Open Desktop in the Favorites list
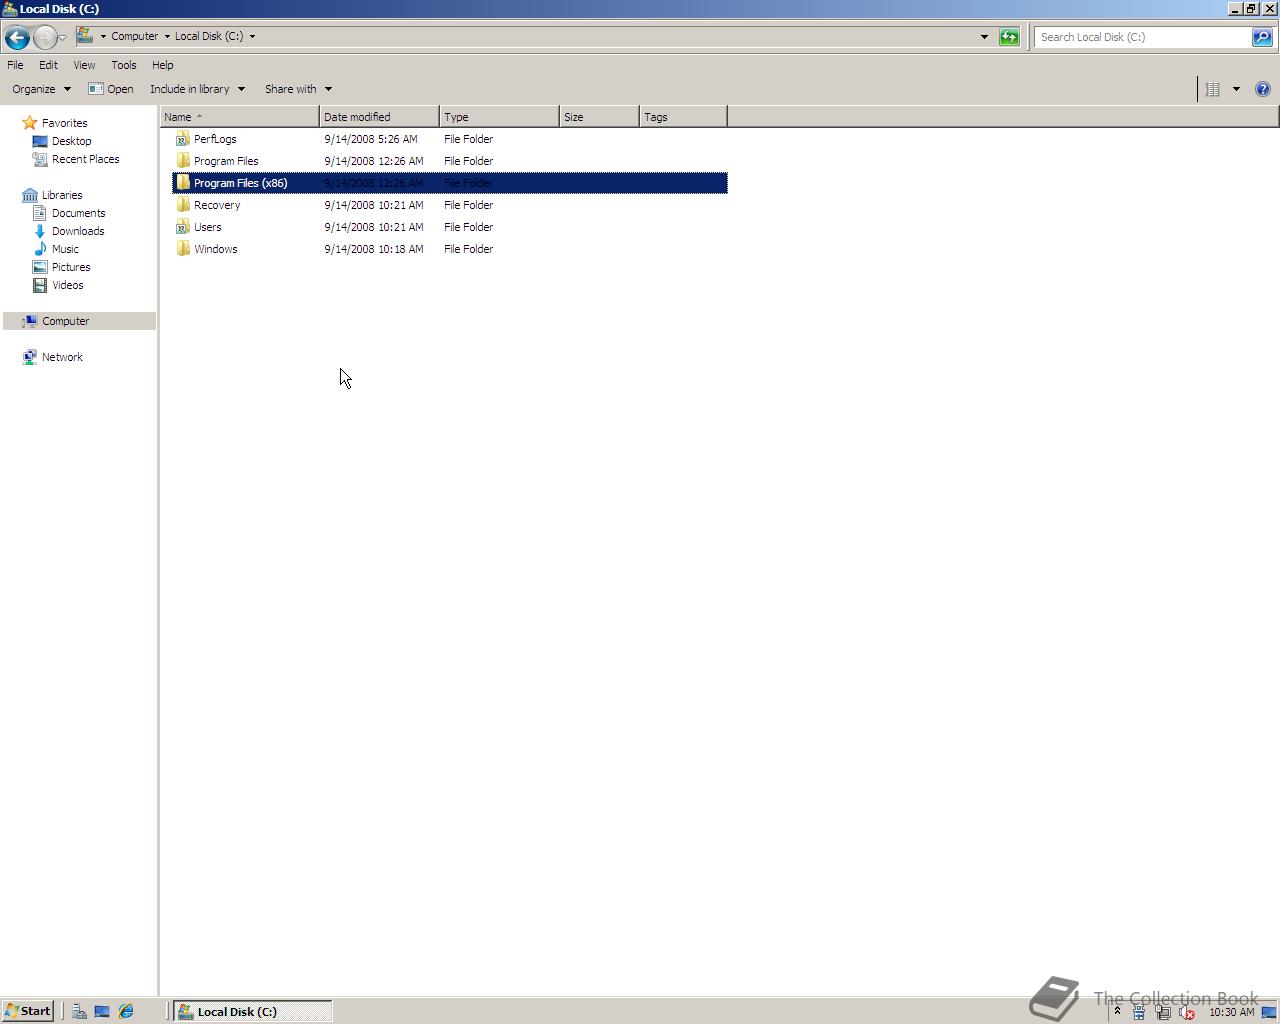The width and height of the screenshot is (1280, 1024). [71, 141]
